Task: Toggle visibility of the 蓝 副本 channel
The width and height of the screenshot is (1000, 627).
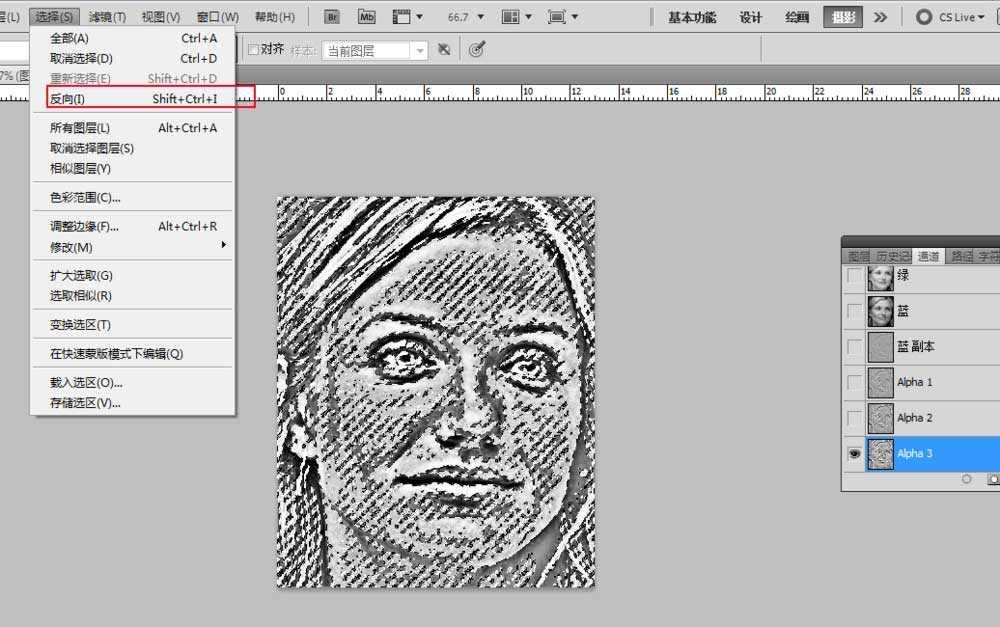Action: pyautogui.click(x=854, y=347)
